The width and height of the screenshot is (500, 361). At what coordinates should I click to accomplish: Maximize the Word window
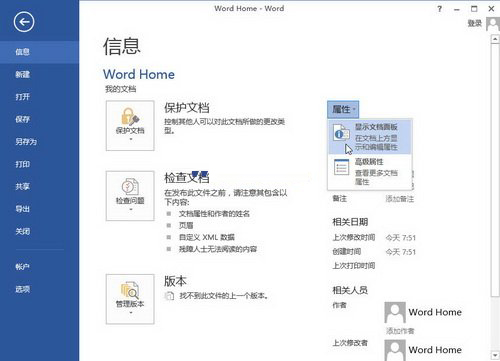(x=474, y=9)
